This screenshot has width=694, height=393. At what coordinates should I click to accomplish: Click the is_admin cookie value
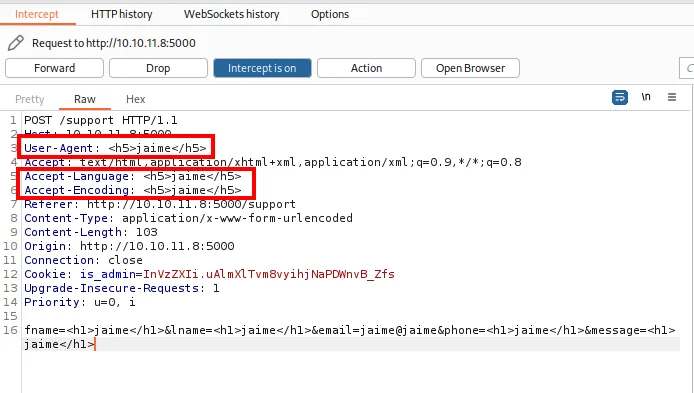point(268,274)
